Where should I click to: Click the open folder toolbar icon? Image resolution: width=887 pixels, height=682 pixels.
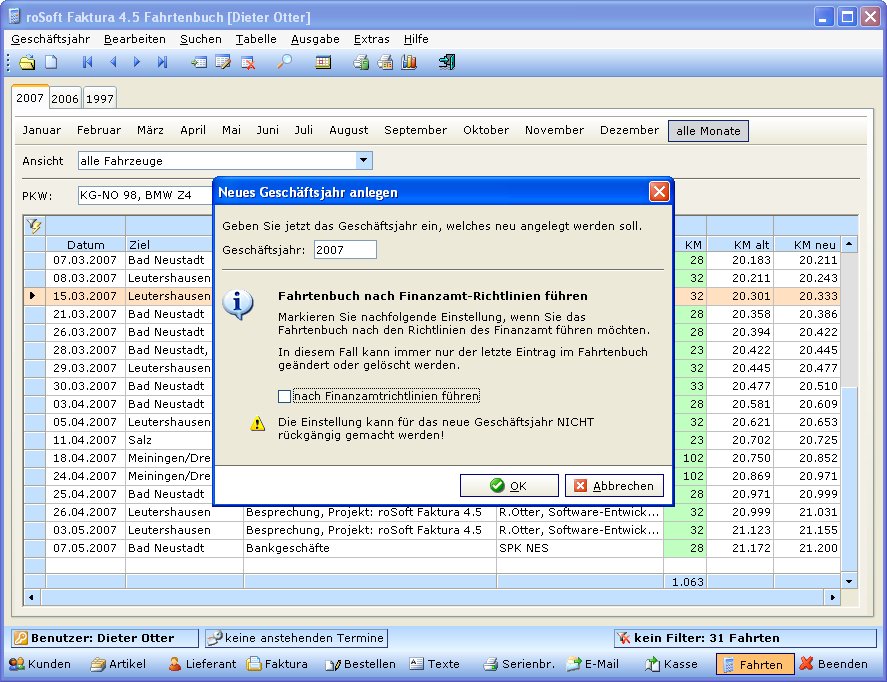27,62
